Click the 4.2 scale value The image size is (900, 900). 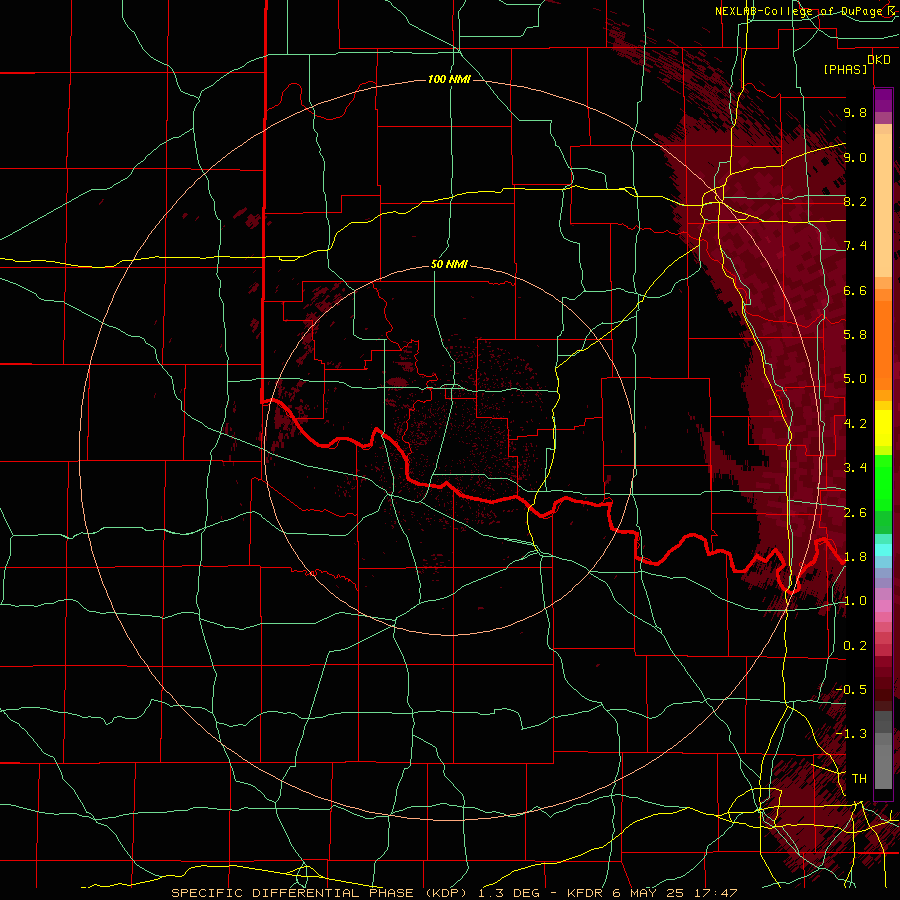click(855, 423)
